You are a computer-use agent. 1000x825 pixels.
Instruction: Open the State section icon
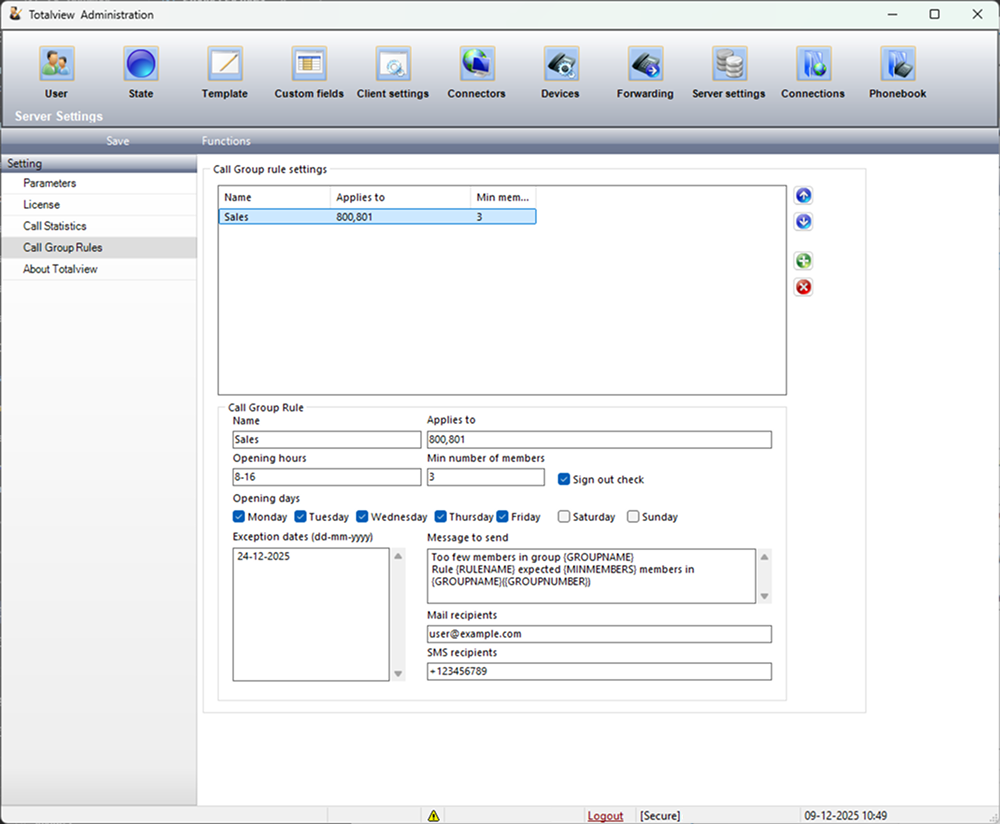(x=140, y=64)
